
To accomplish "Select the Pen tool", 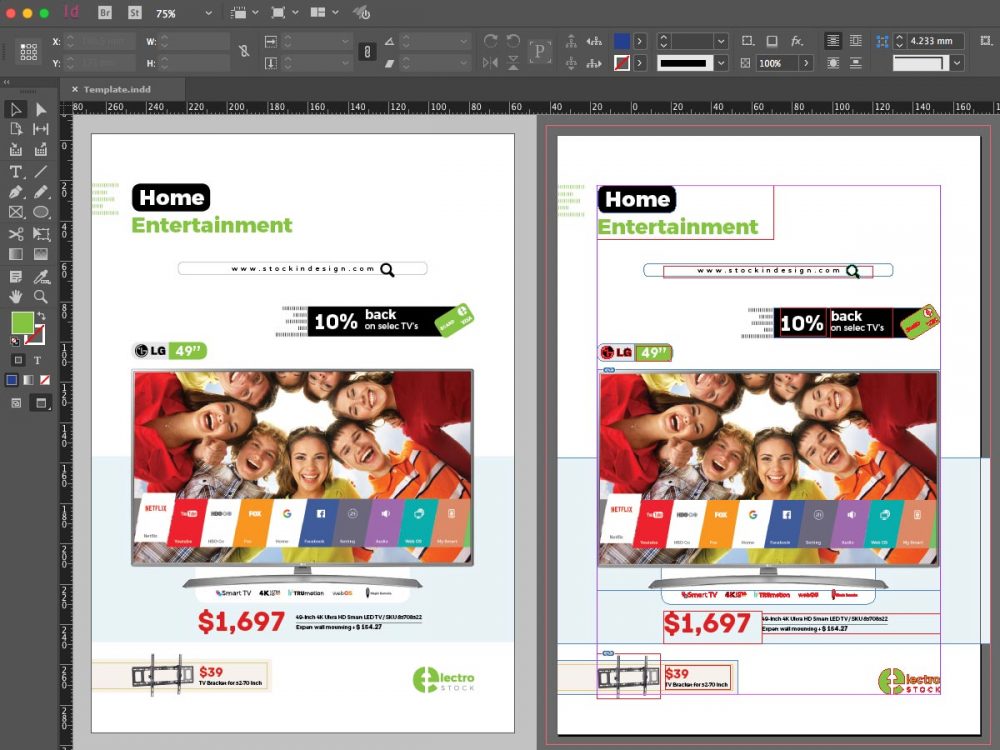I will [16, 192].
